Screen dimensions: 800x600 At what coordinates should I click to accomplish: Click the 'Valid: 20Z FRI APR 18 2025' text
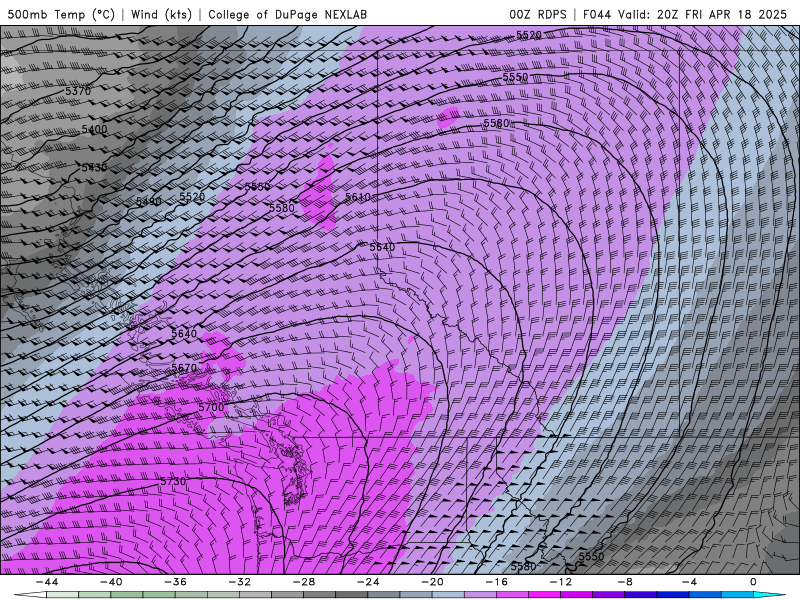pos(703,14)
